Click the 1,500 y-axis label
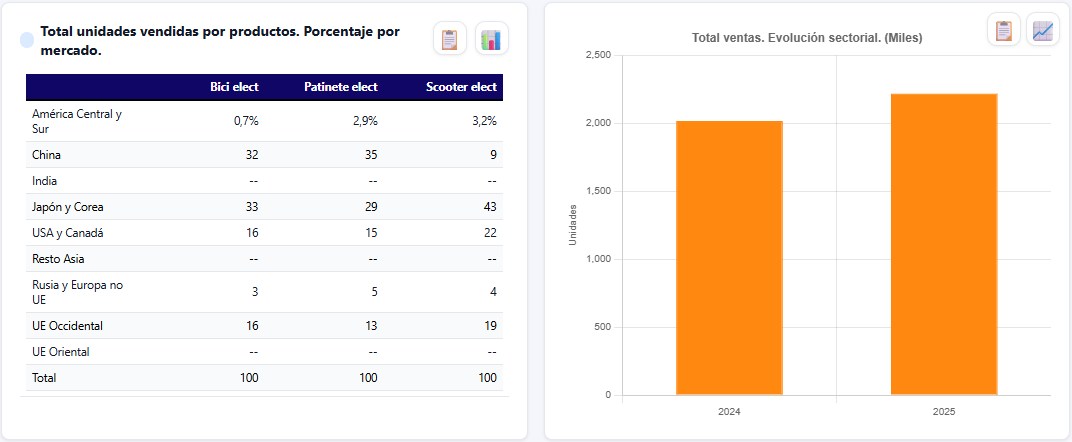The image size is (1072, 442). (x=600, y=191)
